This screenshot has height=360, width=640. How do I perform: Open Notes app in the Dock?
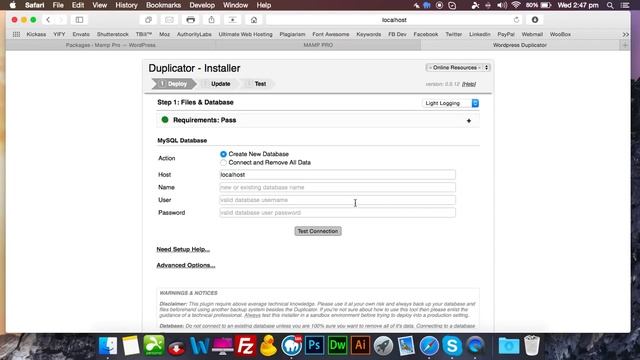tap(131, 346)
